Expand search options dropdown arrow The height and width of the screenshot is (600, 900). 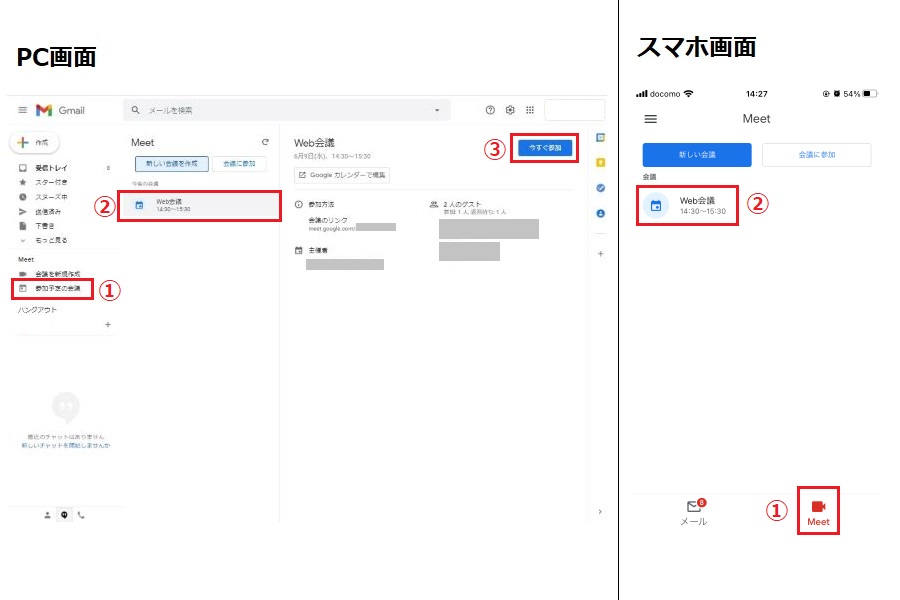pos(436,110)
